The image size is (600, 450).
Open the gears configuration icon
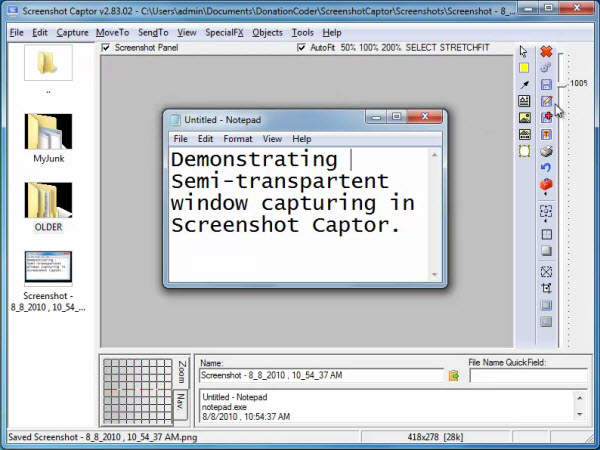click(x=546, y=68)
